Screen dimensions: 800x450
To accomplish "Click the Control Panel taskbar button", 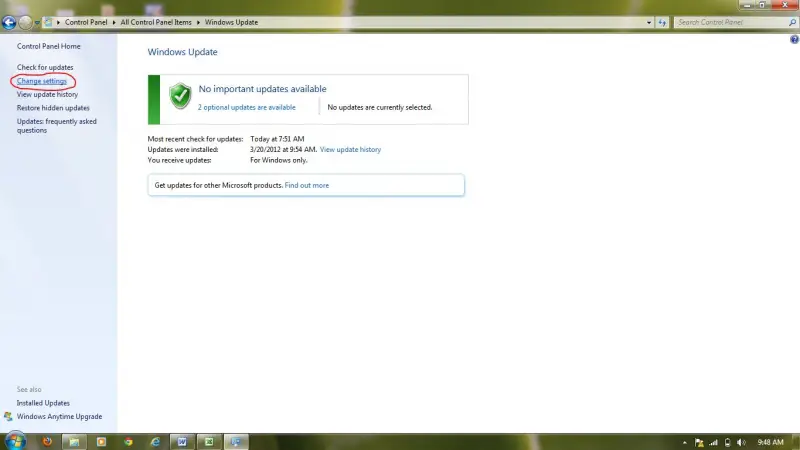I will click(x=236, y=442).
